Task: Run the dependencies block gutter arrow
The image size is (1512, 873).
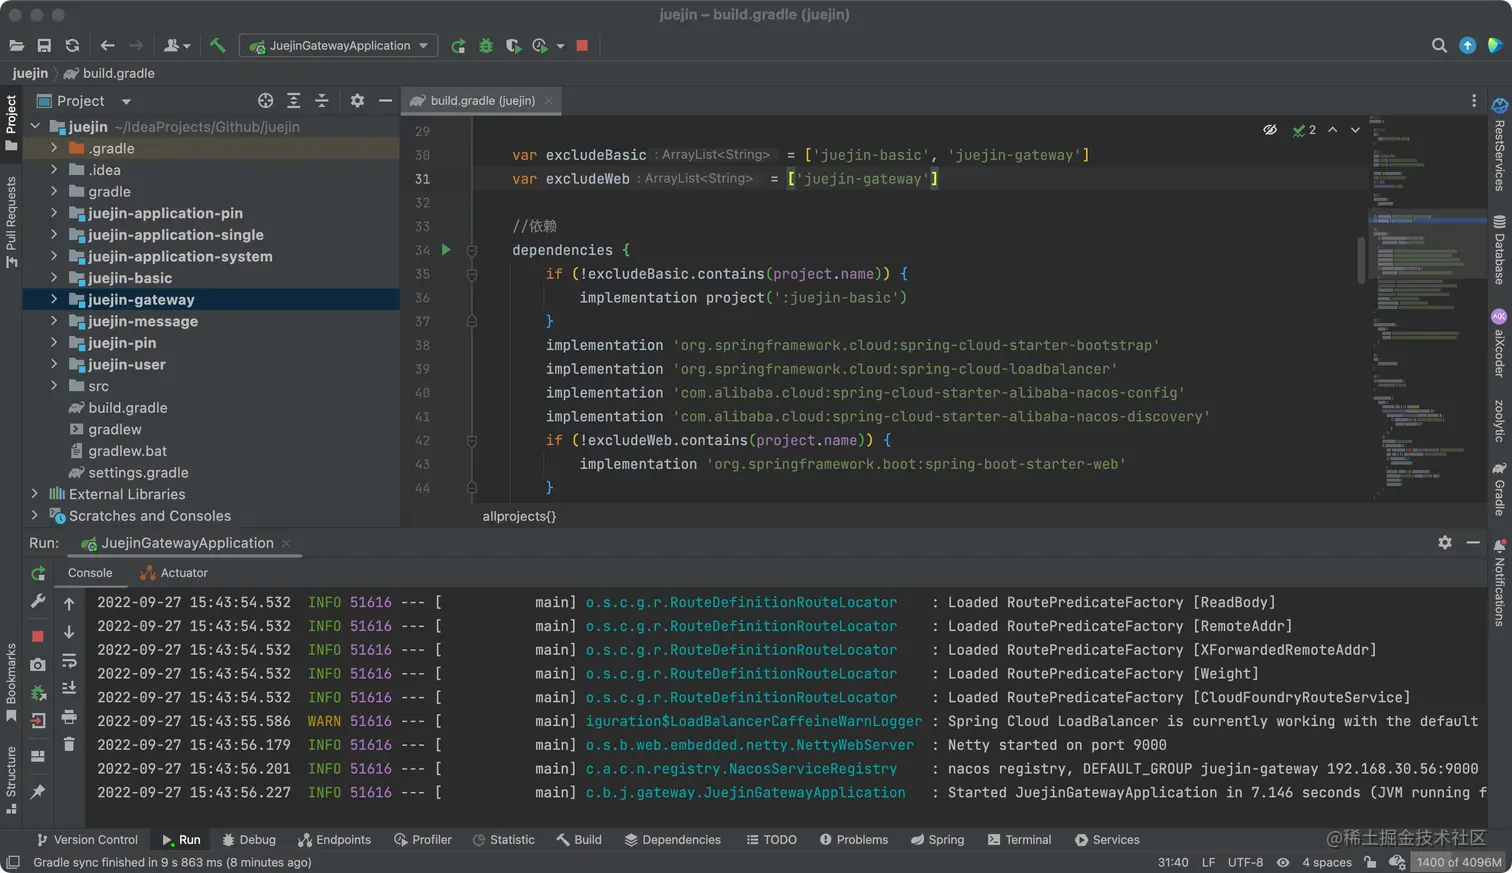Action: (446, 250)
